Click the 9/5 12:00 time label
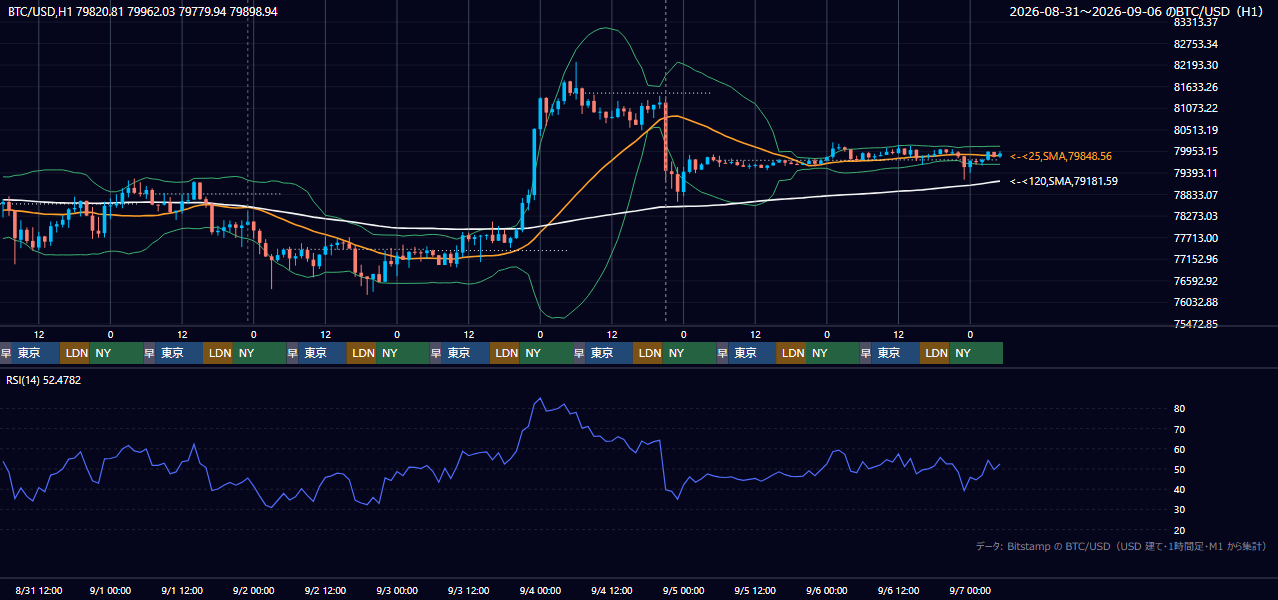 [x=755, y=590]
